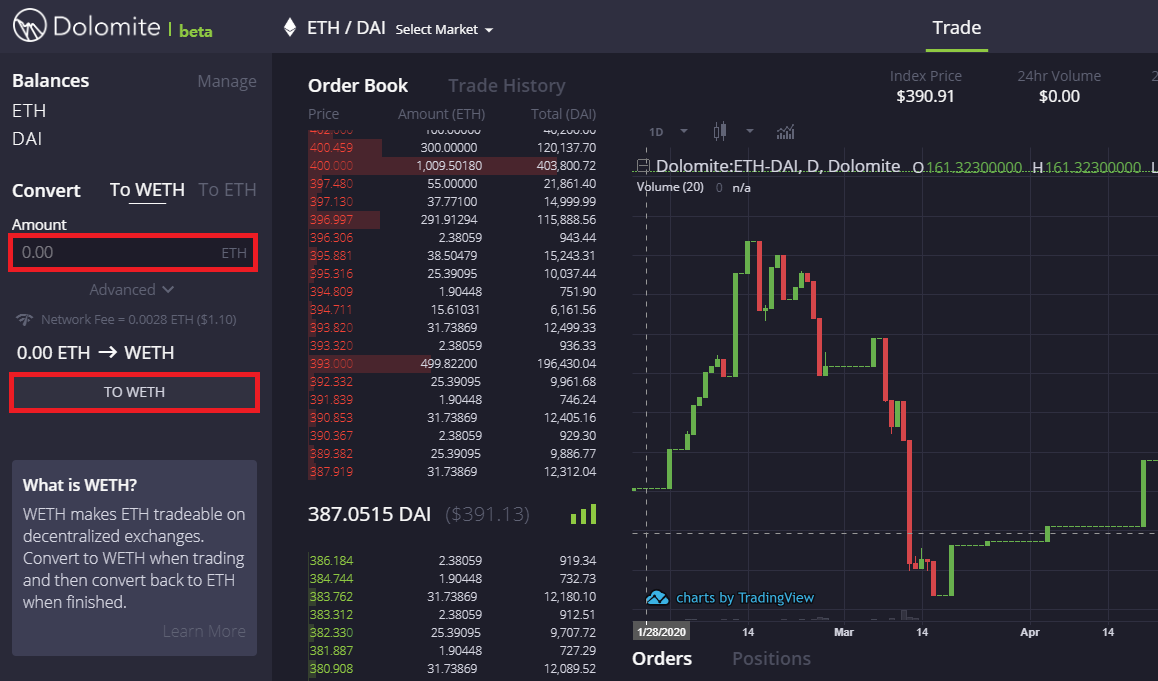Click the 1D chart interval button
Image resolution: width=1158 pixels, height=681 pixels.
(x=656, y=132)
